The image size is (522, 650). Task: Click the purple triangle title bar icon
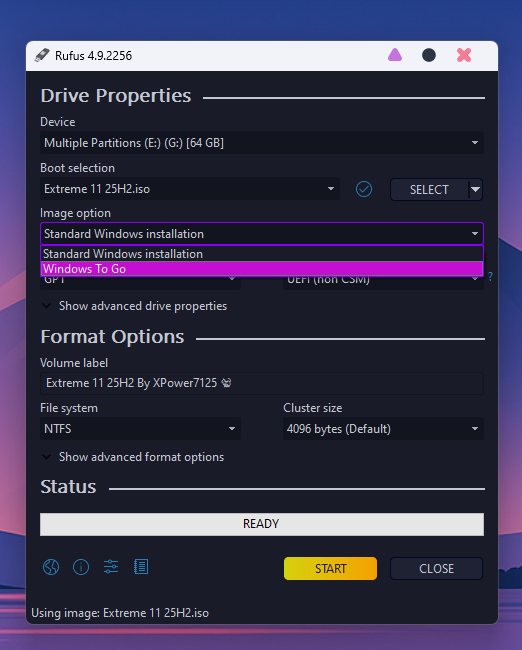395,55
